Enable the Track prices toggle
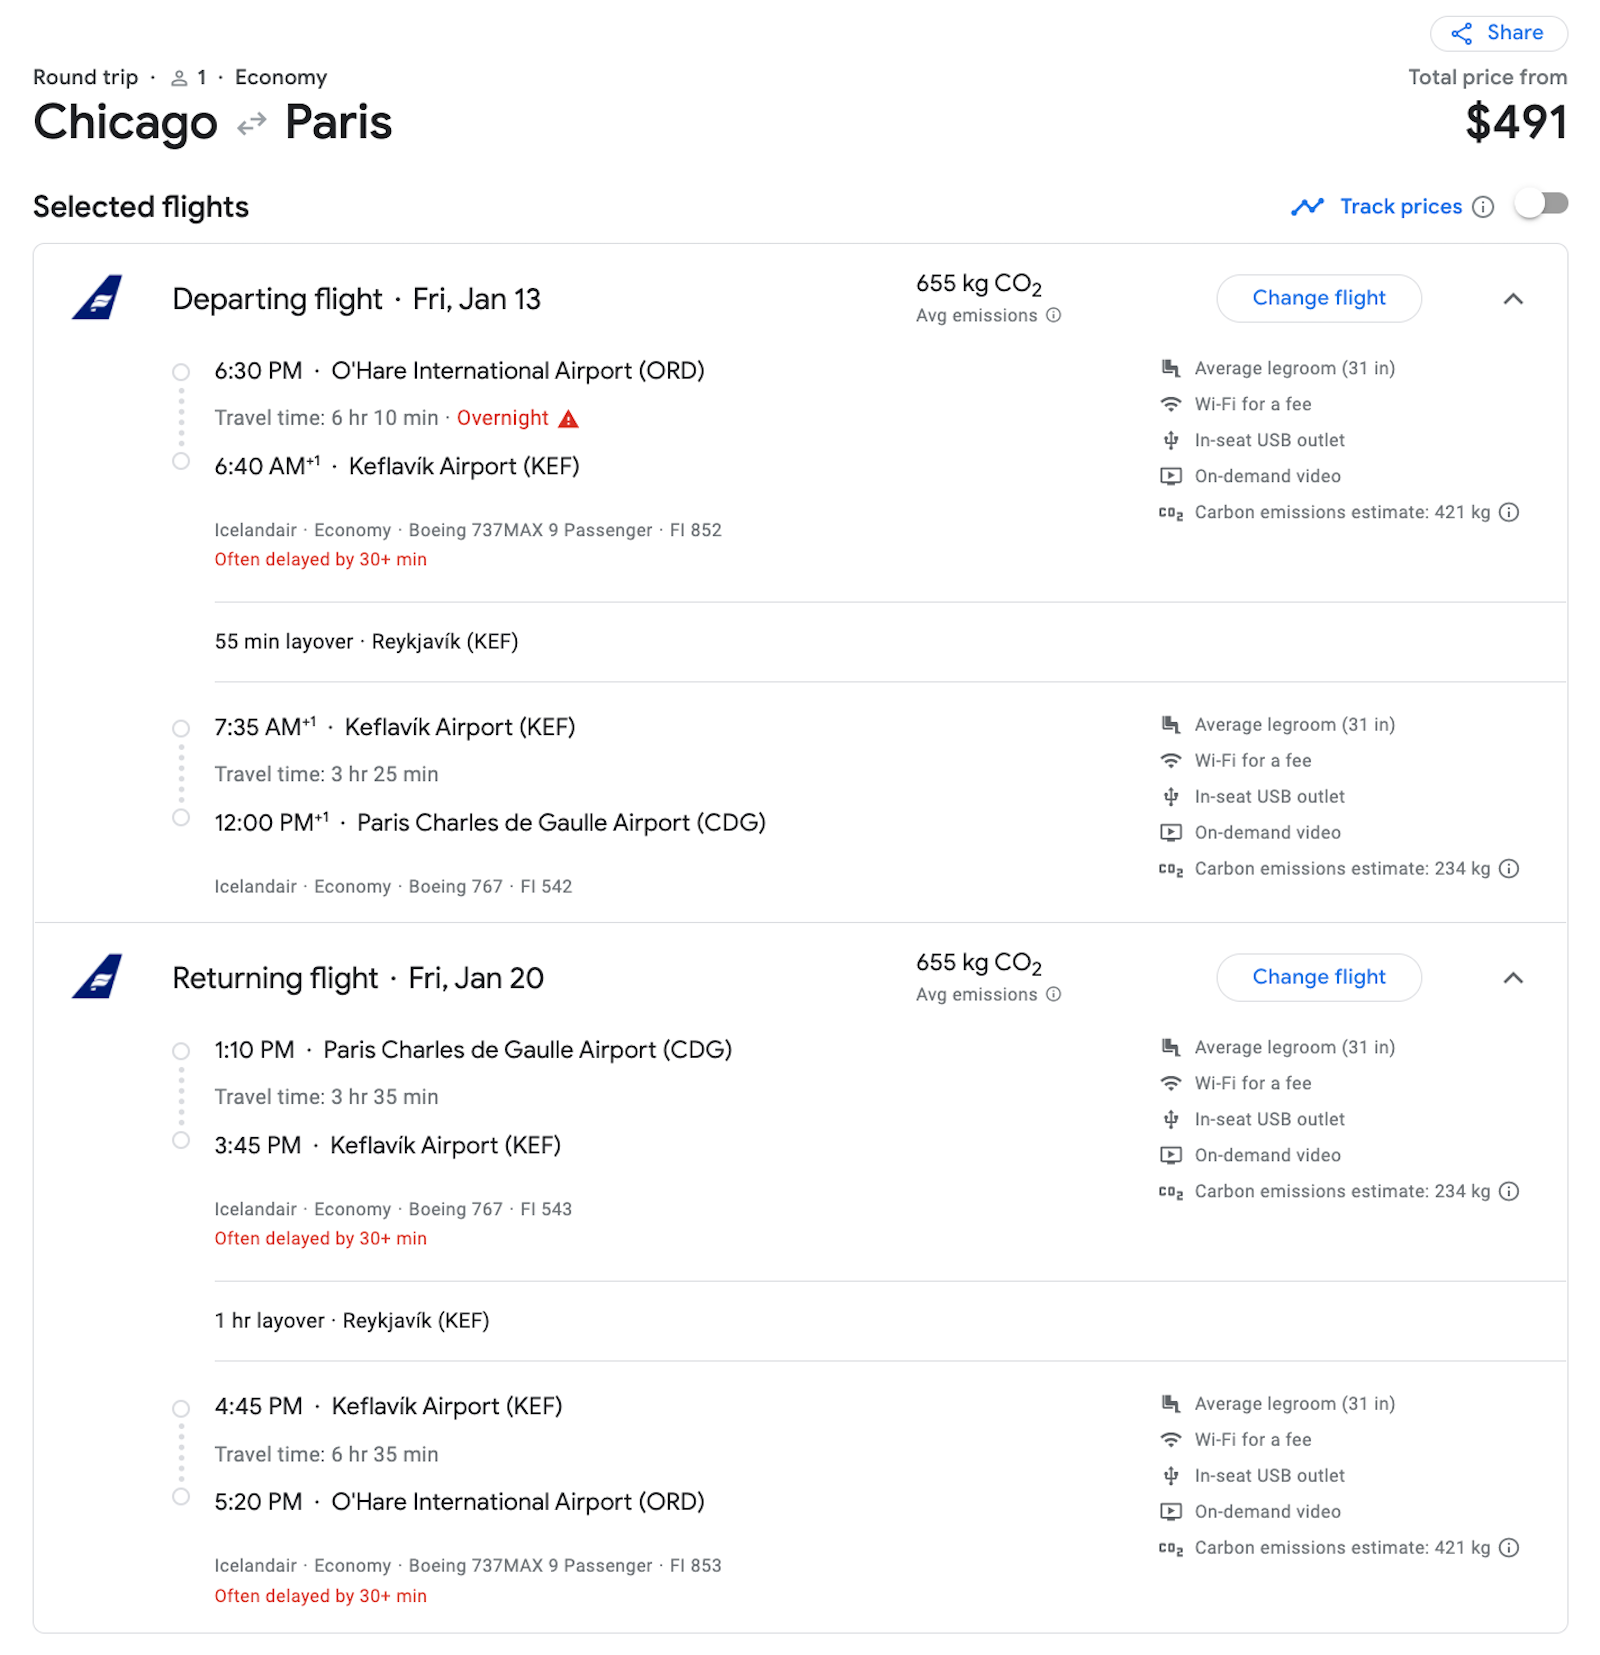Viewport: 1600px width, 1655px height. click(x=1541, y=204)
